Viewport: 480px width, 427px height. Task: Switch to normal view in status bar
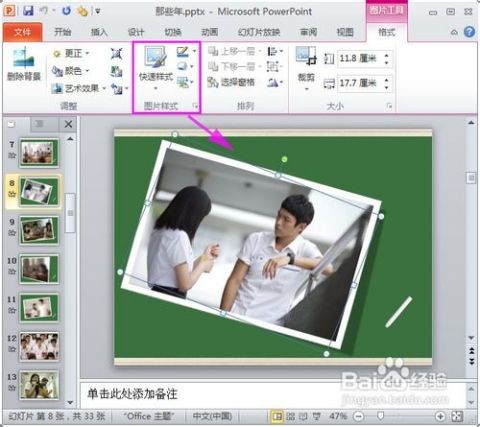[276, 416]
